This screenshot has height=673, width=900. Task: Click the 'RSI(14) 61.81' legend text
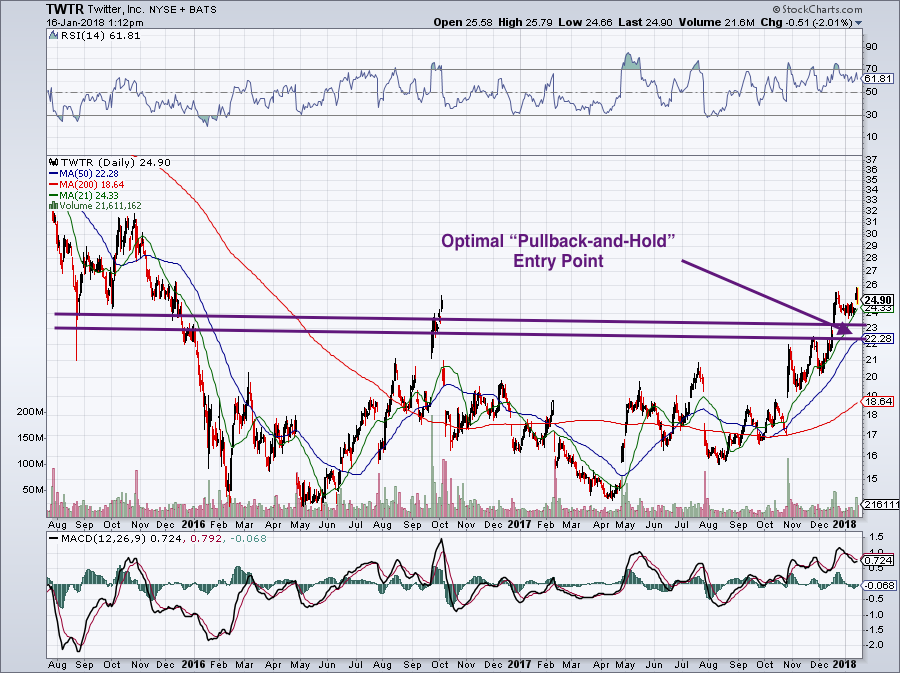[100, 36]
